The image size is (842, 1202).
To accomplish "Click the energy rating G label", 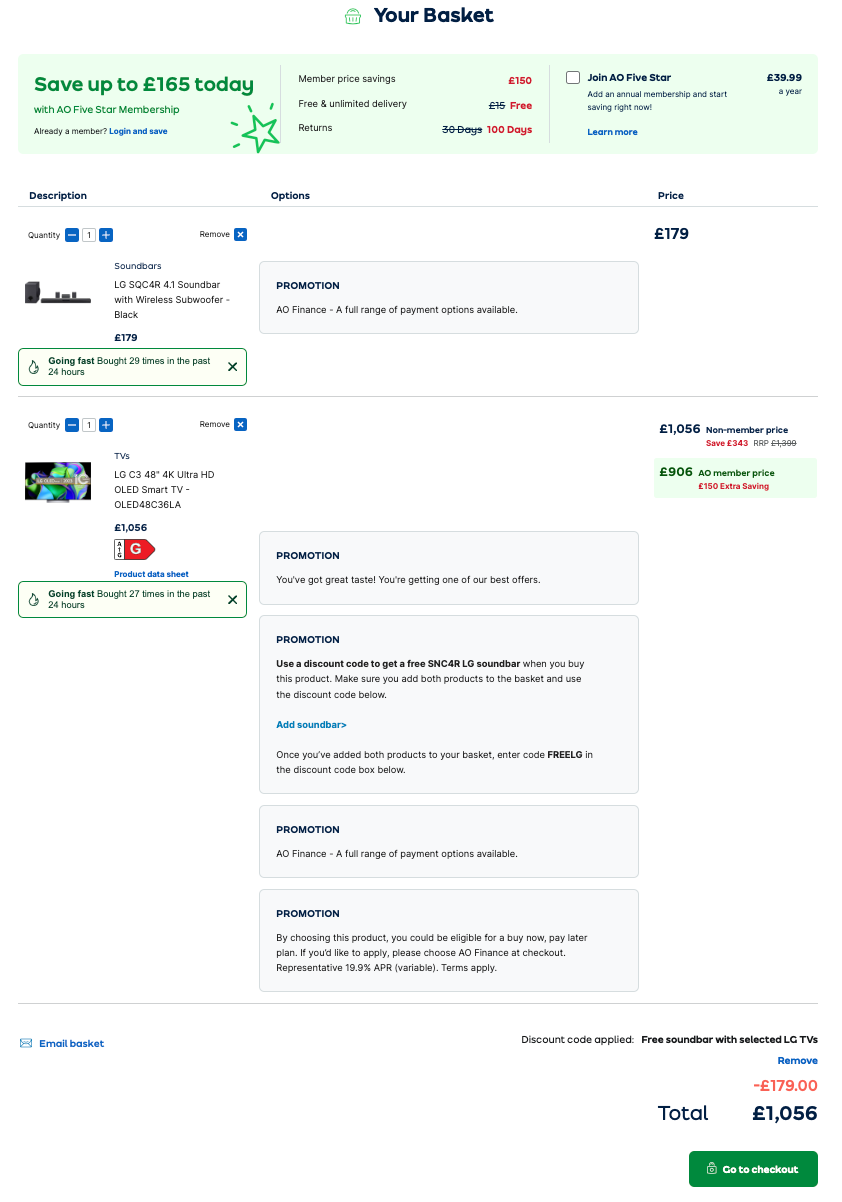I will [x=135, y=549].
